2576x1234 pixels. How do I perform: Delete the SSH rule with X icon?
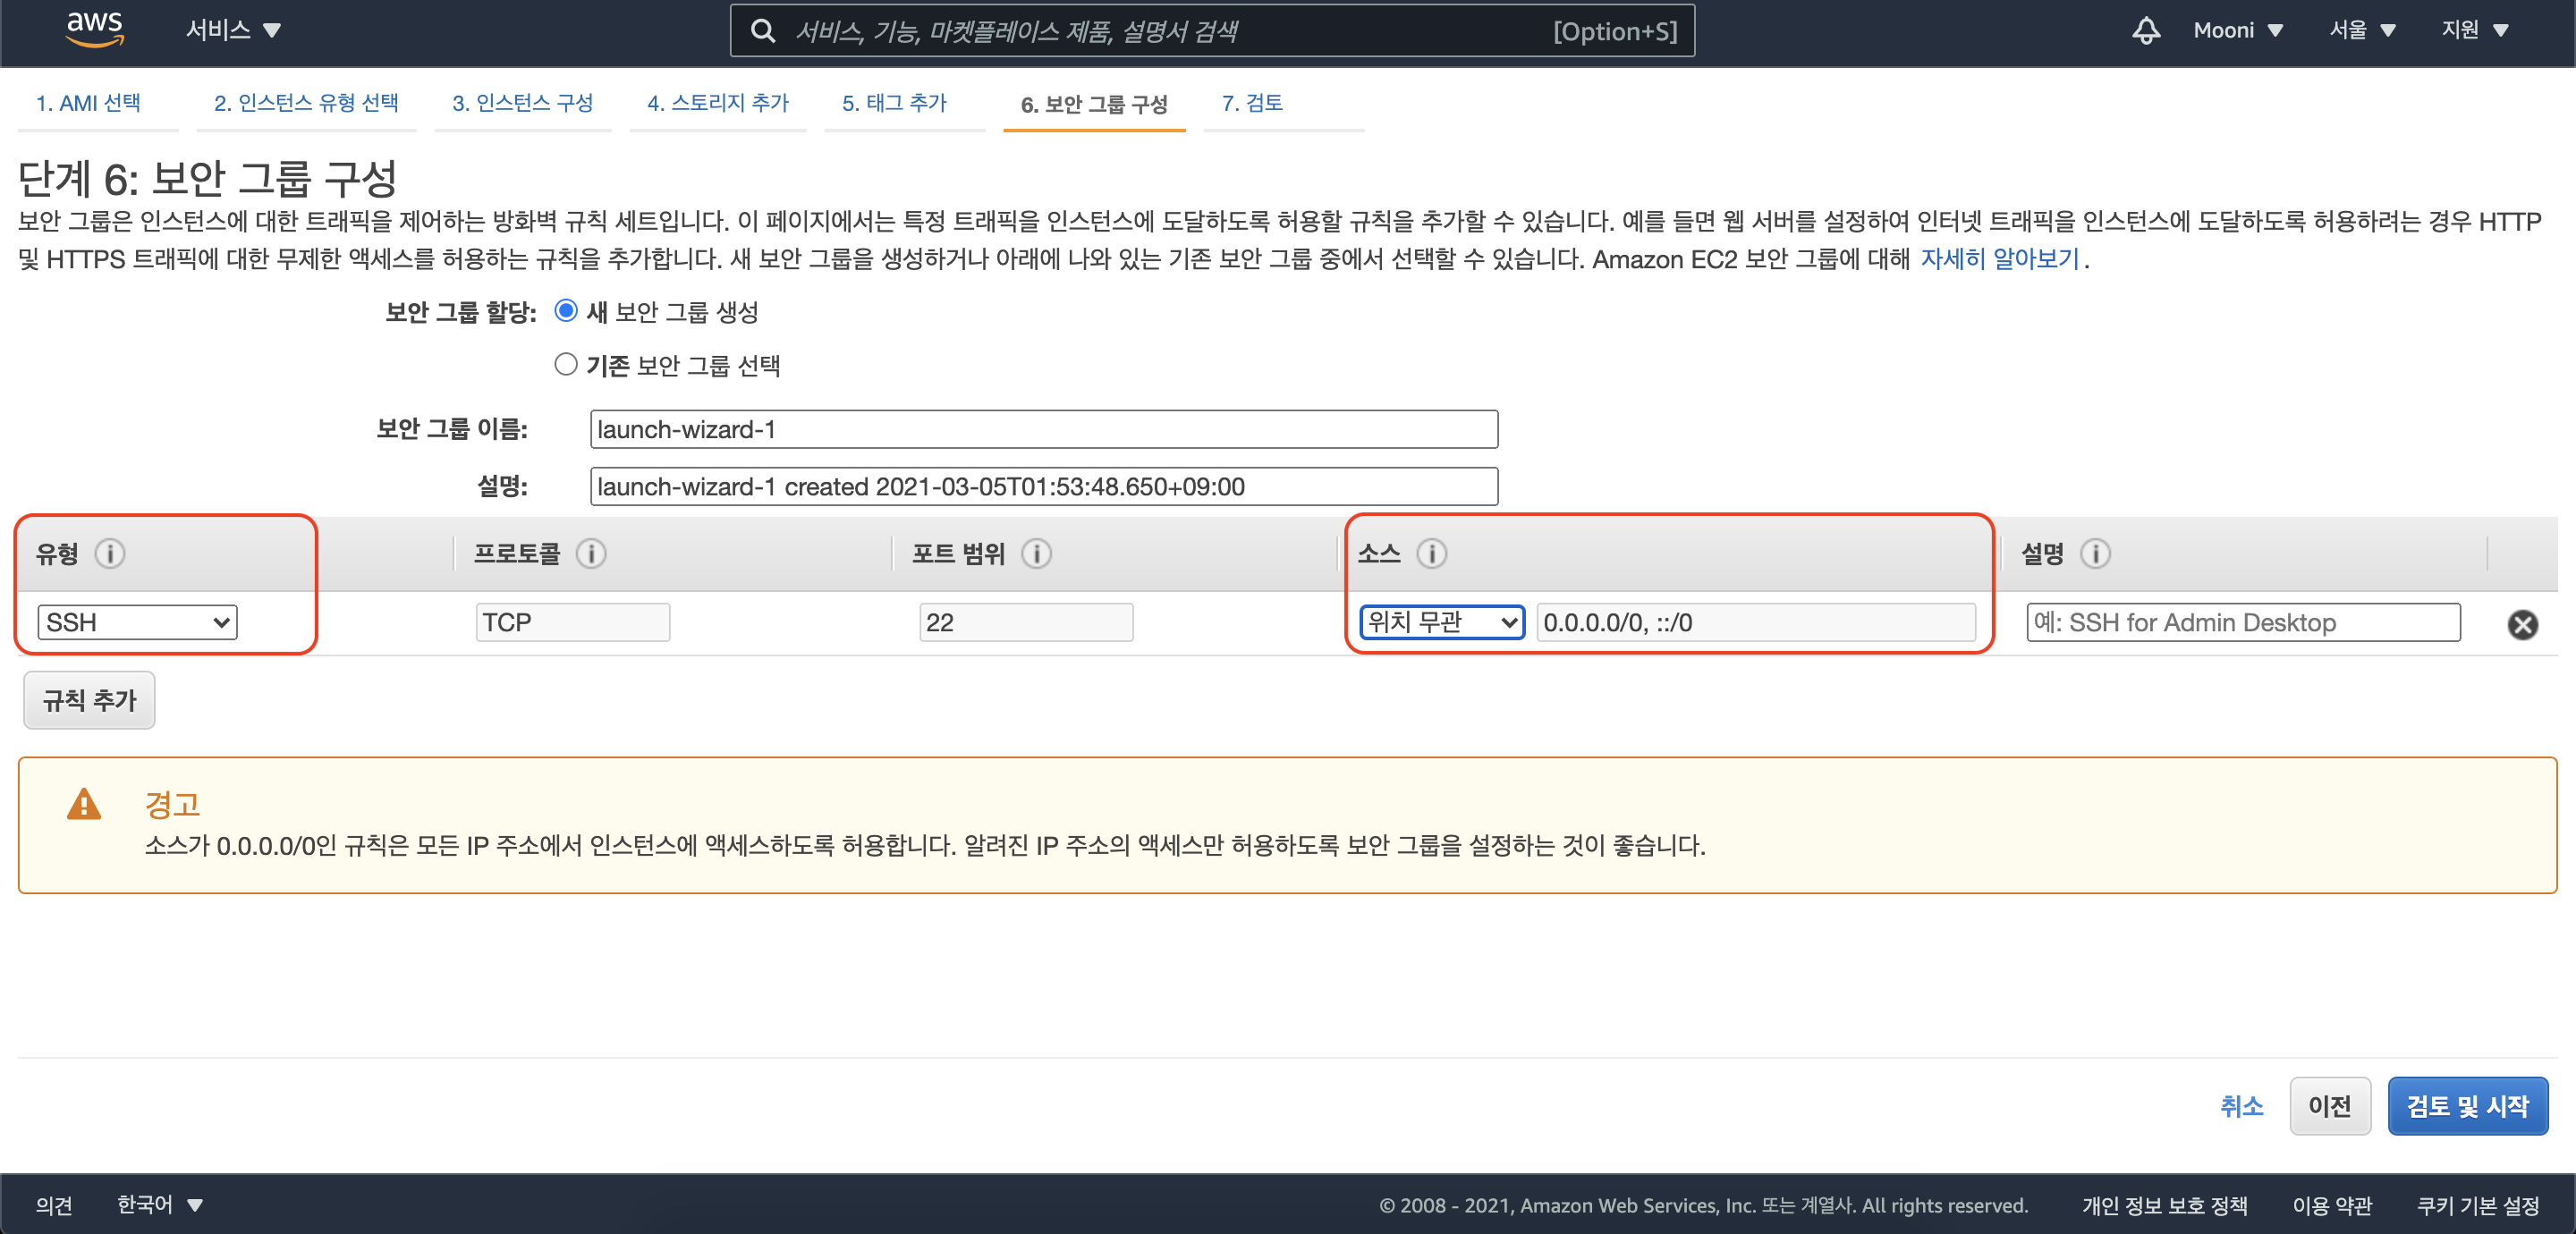(x=2522, y=625)
